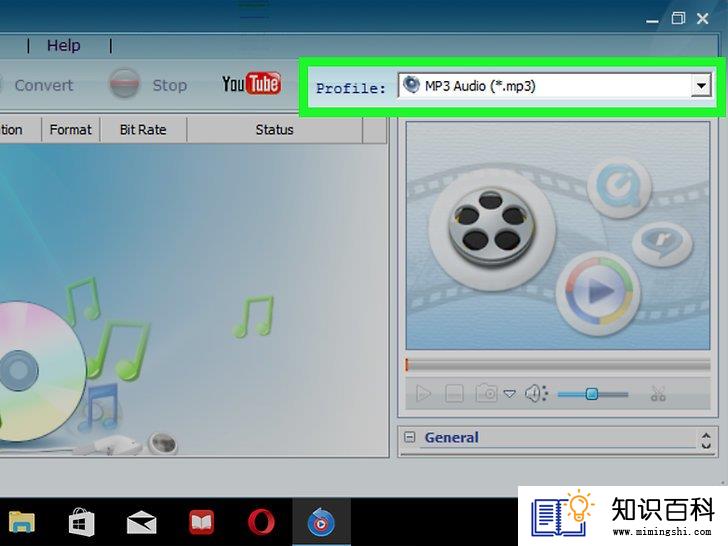The width and height of the screenshot is (728, 546).
Task: Click the preview seek progress bar
Action: coord(558,365)
